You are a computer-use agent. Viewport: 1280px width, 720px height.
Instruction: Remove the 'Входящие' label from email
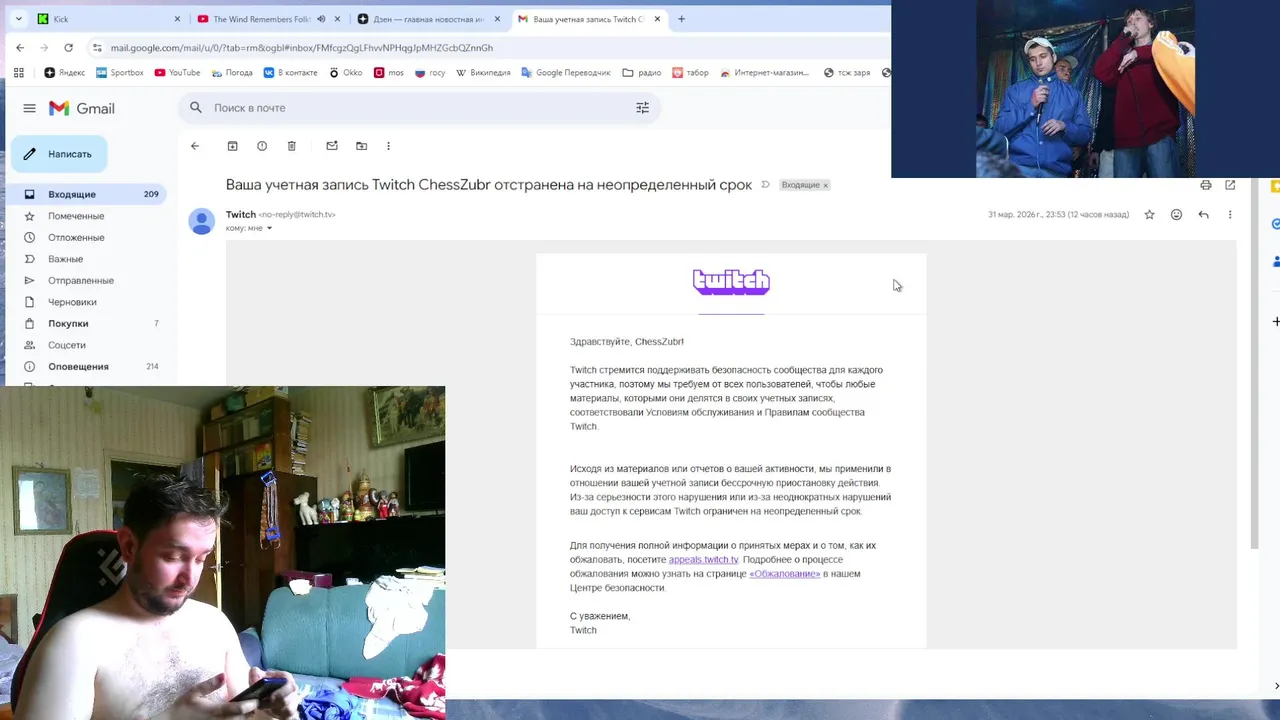[x=826, y=185]
